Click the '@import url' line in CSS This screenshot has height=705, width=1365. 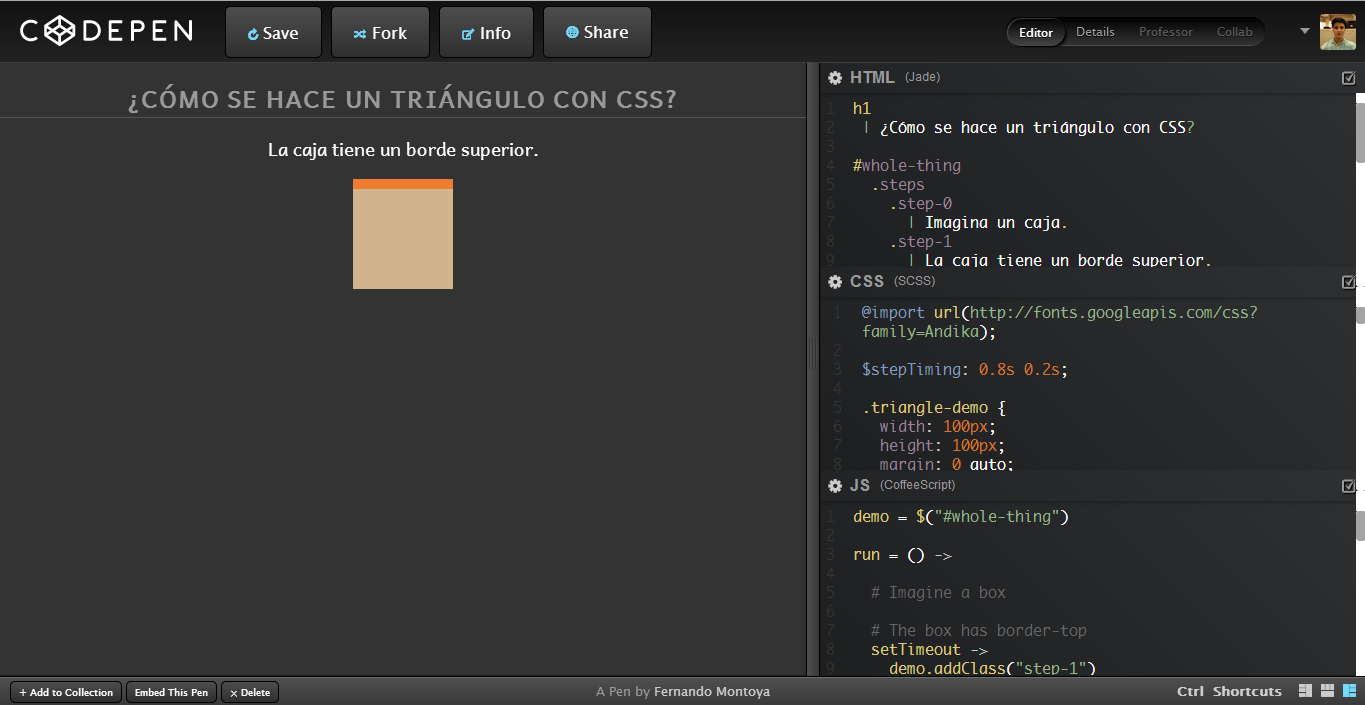point(1059,322)
